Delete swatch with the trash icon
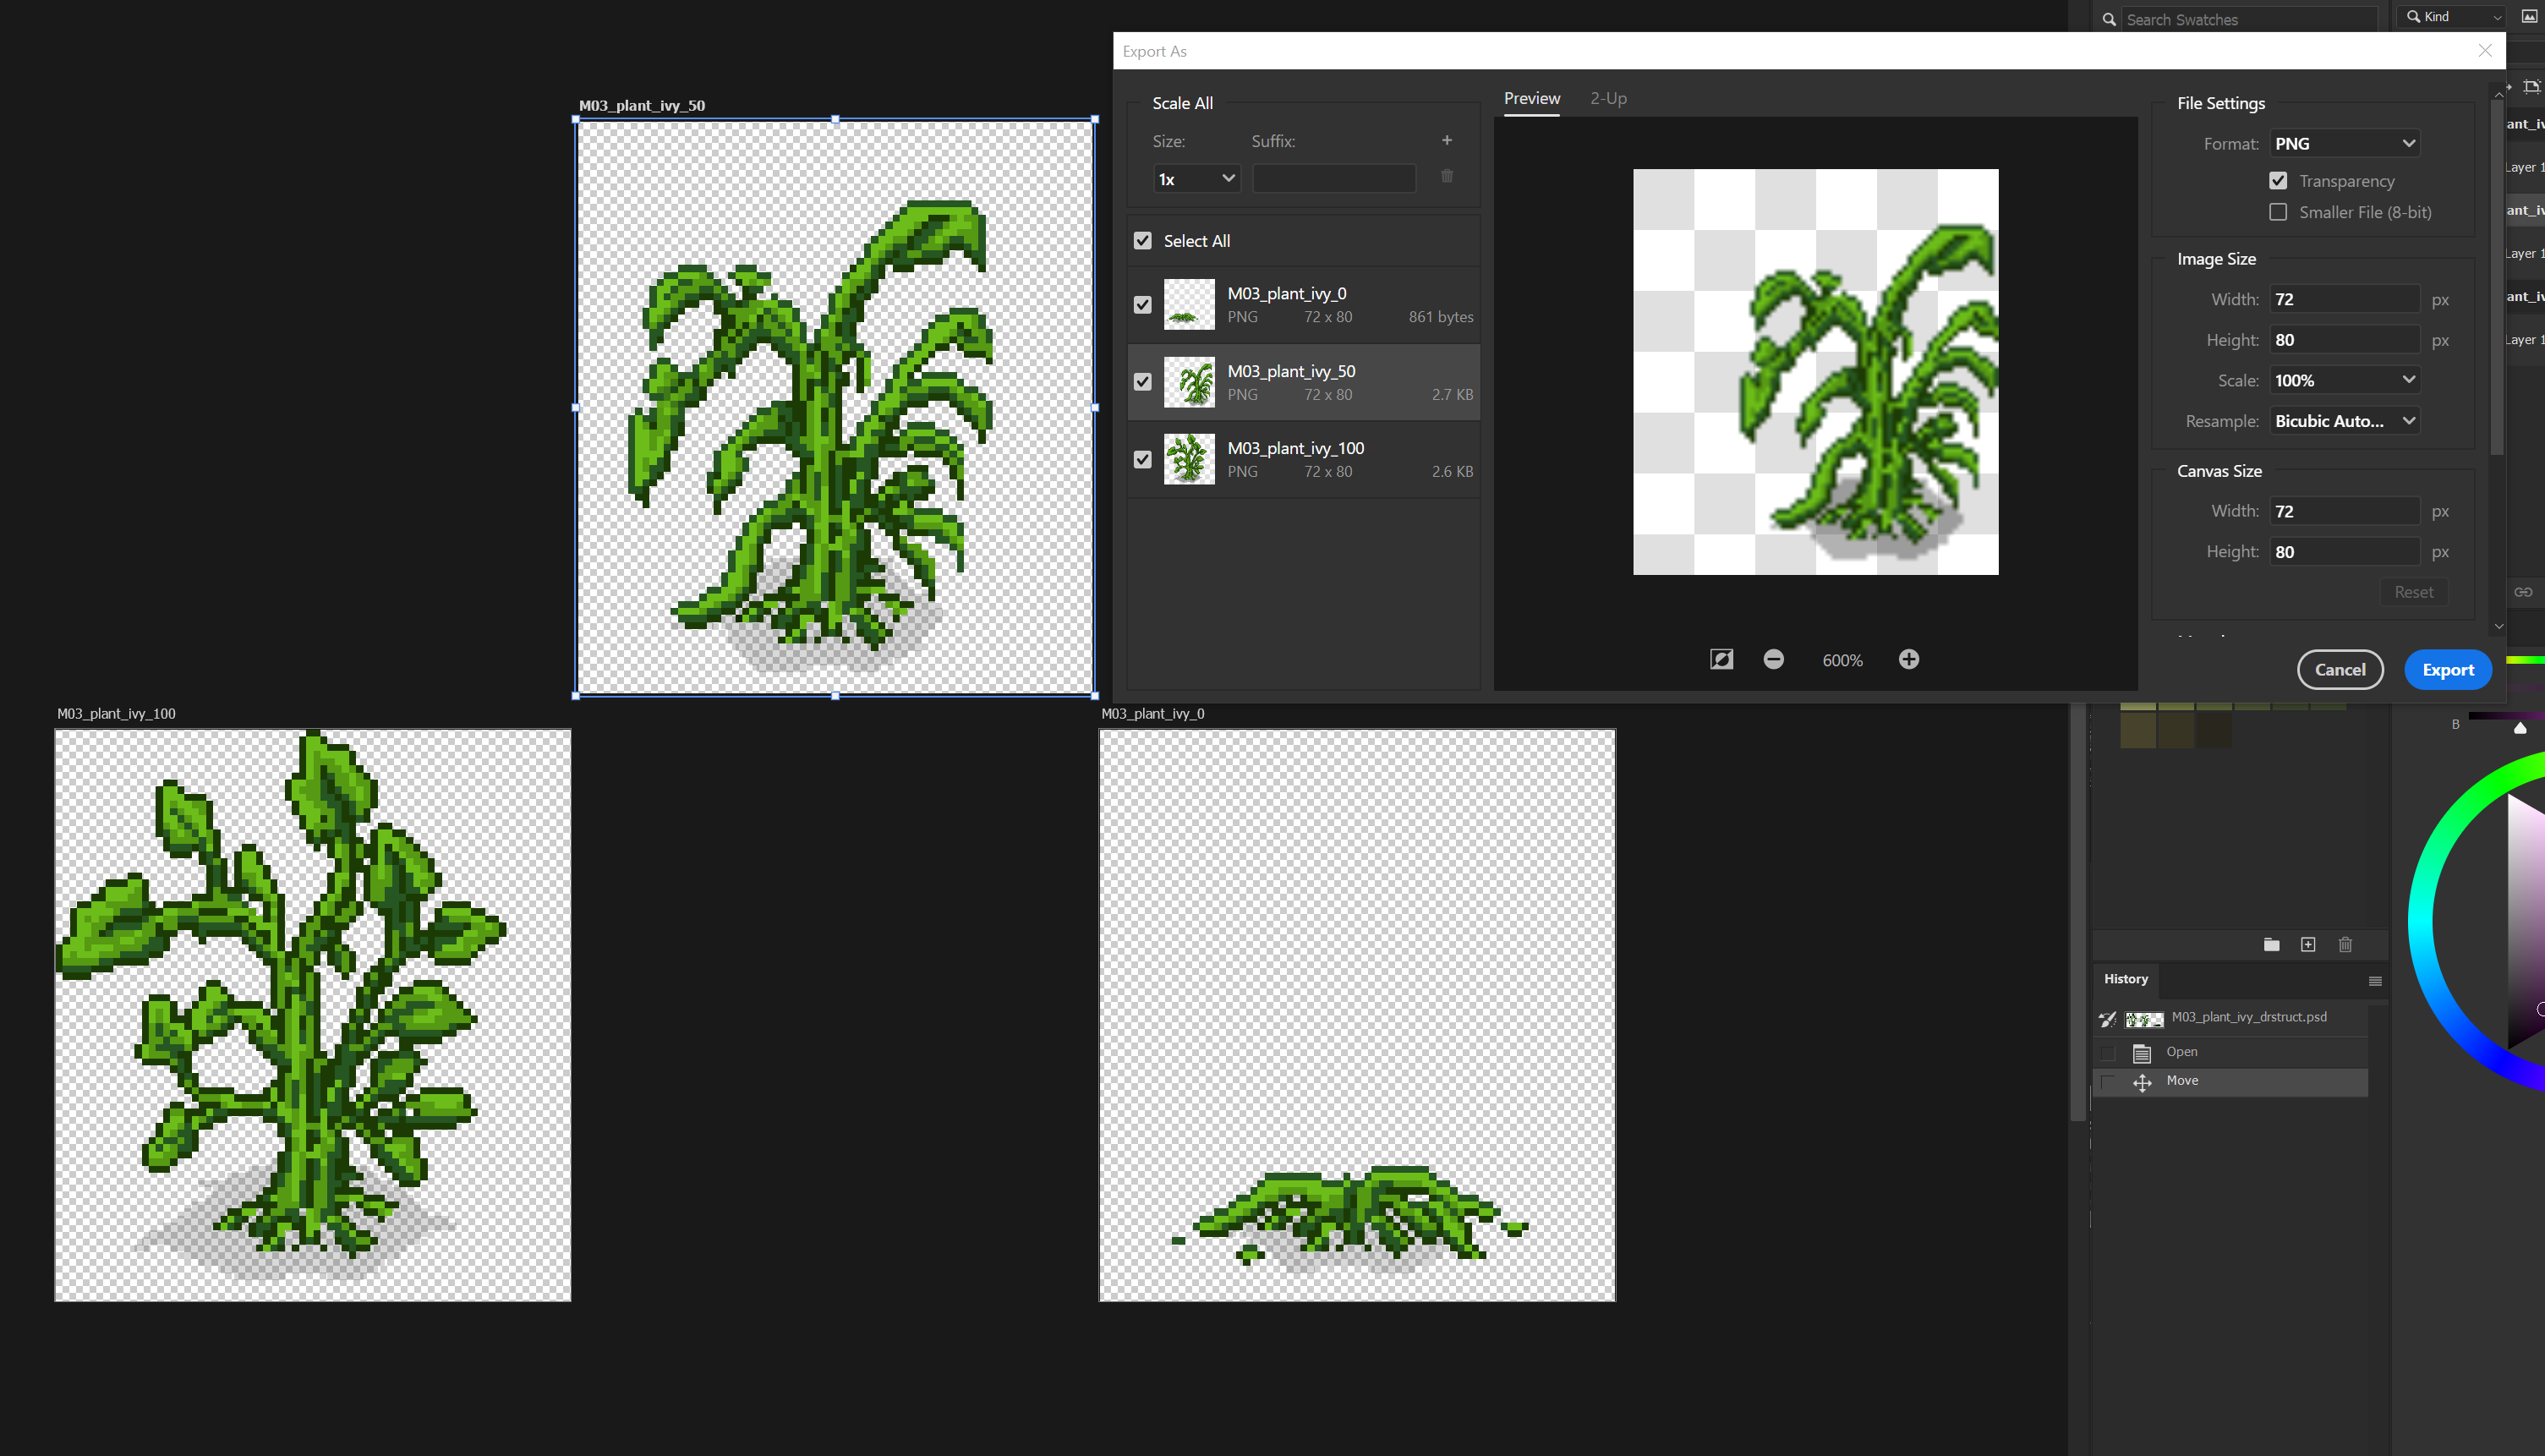The height and width of the screenshot is (1456, 2545). [x=2345, y=944]
